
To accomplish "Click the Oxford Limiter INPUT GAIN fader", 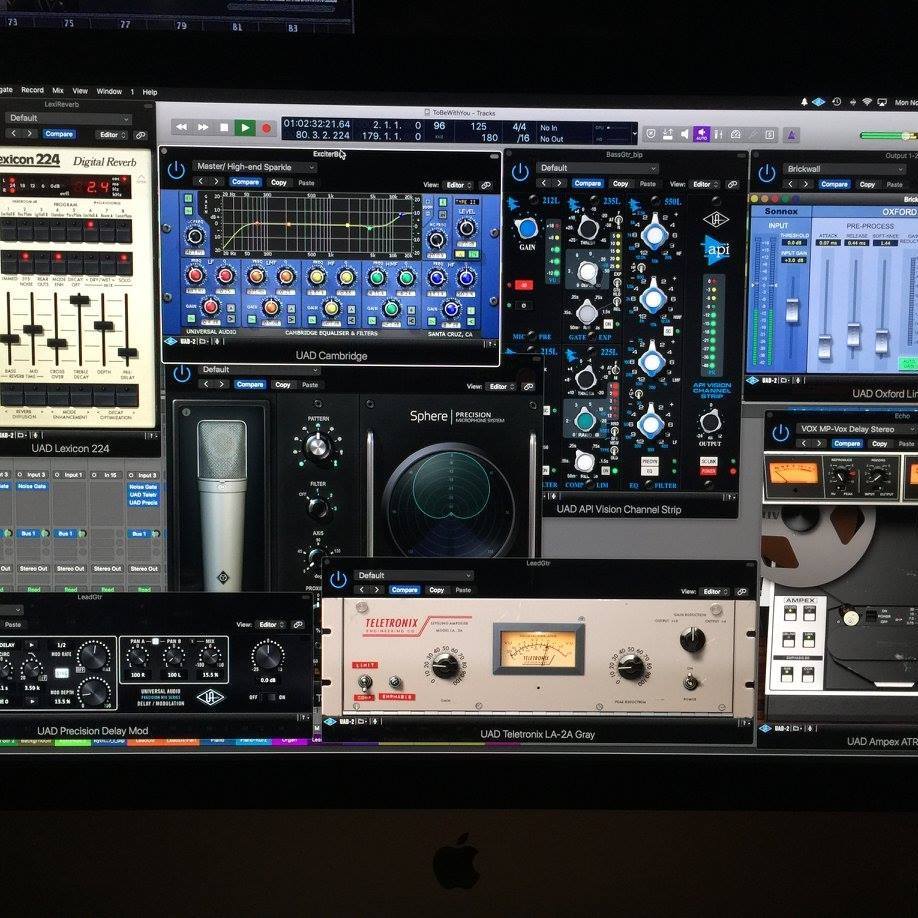I will [792, 309].
